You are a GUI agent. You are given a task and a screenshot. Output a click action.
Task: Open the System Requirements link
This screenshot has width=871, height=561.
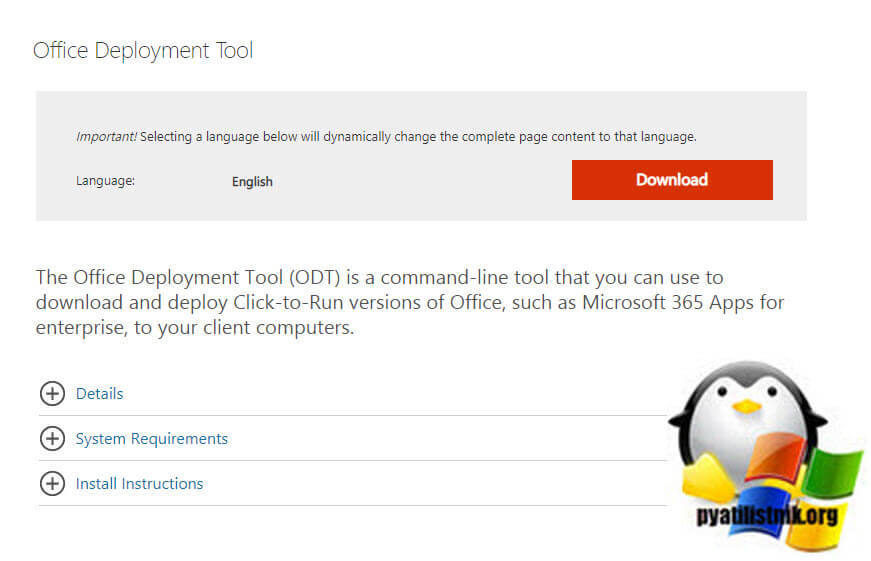[152, 439]
